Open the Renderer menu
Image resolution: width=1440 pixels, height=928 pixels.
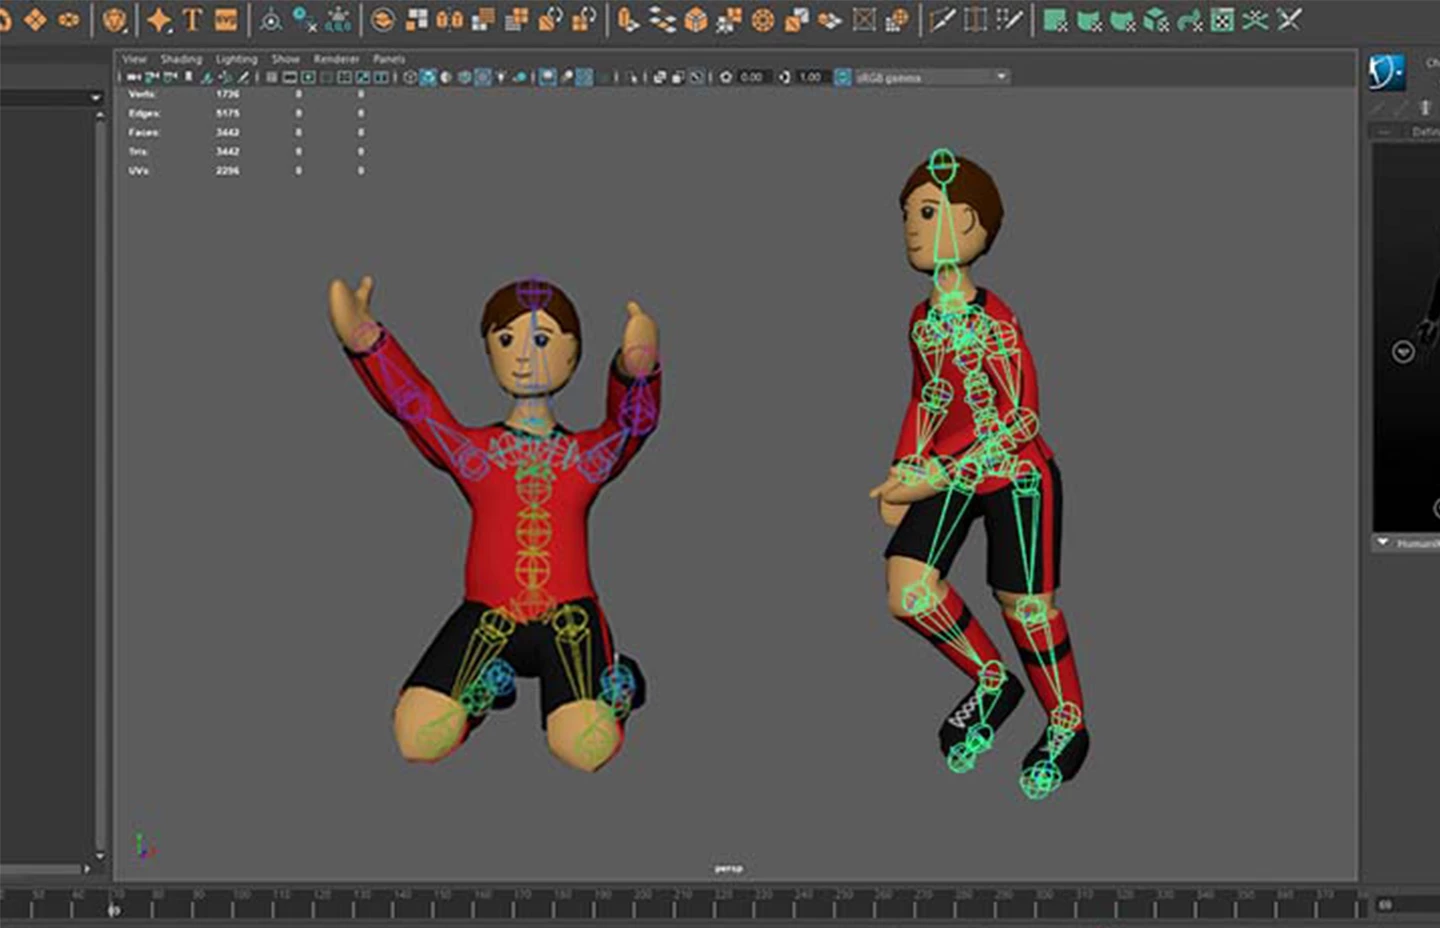coord(336,59)
